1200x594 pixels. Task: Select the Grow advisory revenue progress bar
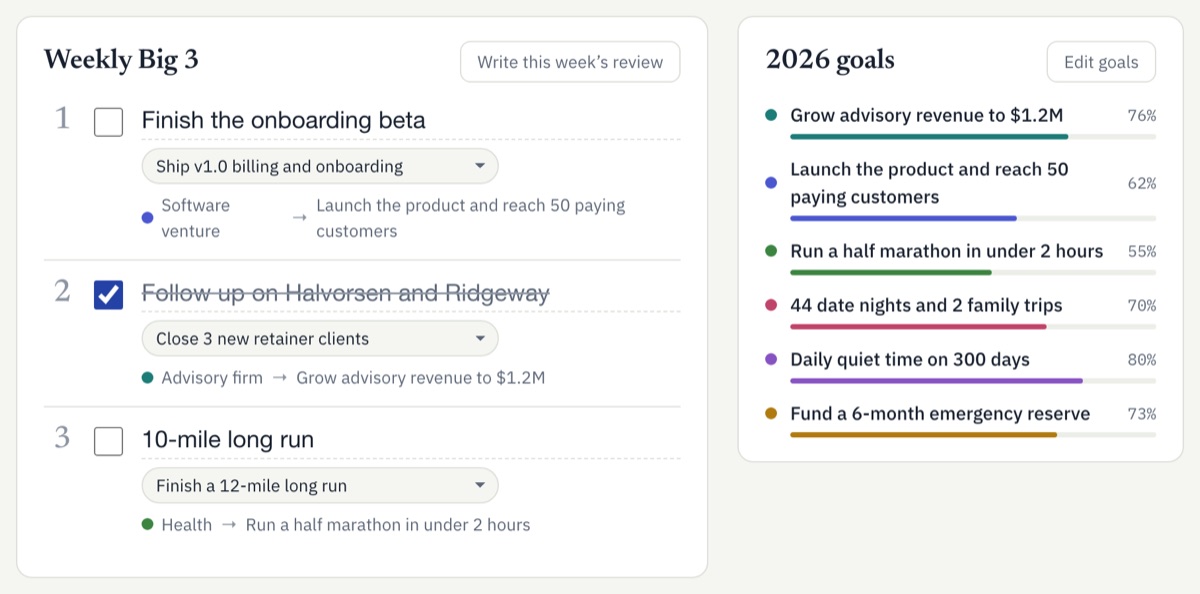973,136
